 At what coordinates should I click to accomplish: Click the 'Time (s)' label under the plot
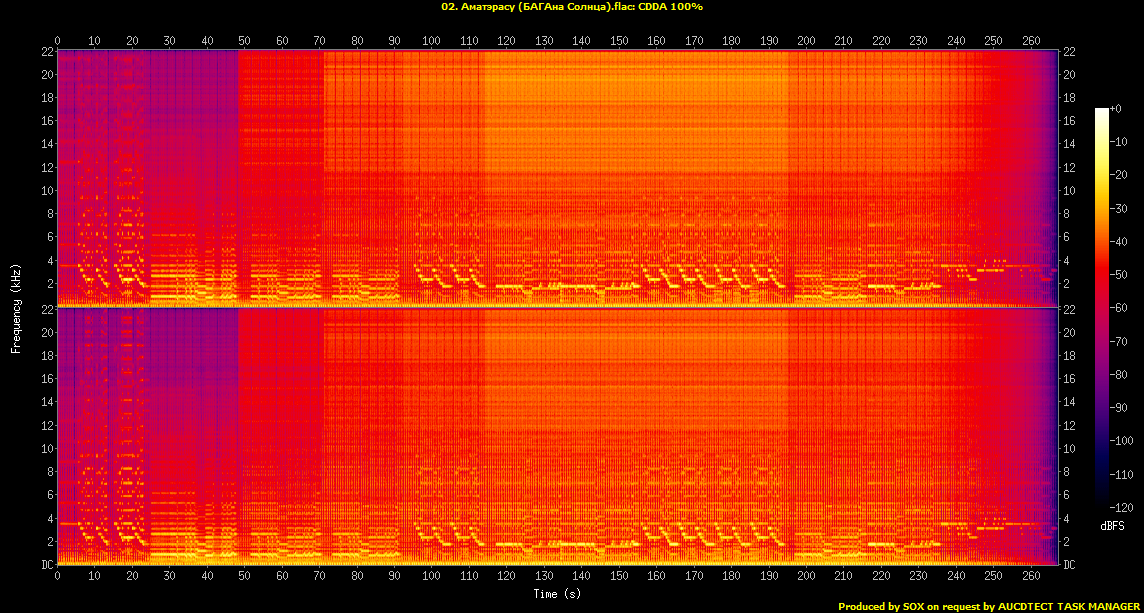click(559, 594)
